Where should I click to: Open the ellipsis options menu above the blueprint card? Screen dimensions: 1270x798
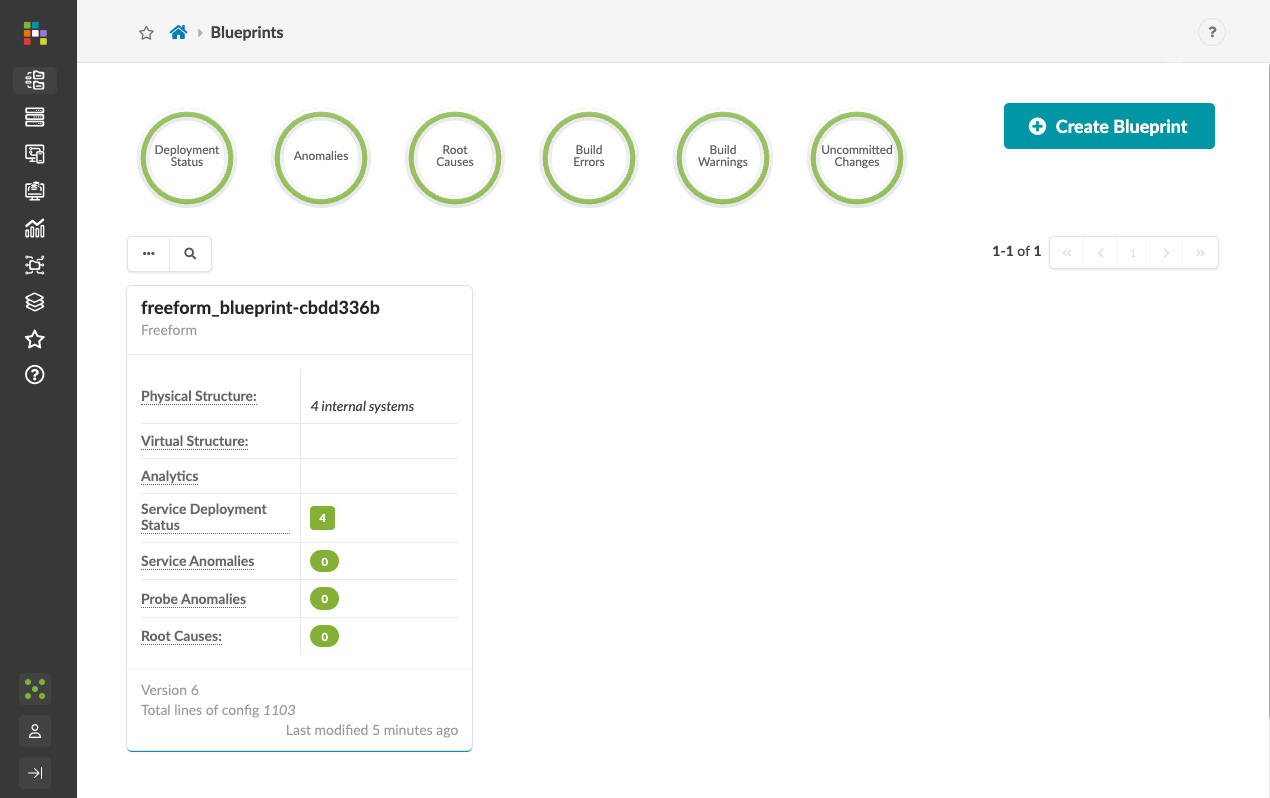tap(148, 254)
